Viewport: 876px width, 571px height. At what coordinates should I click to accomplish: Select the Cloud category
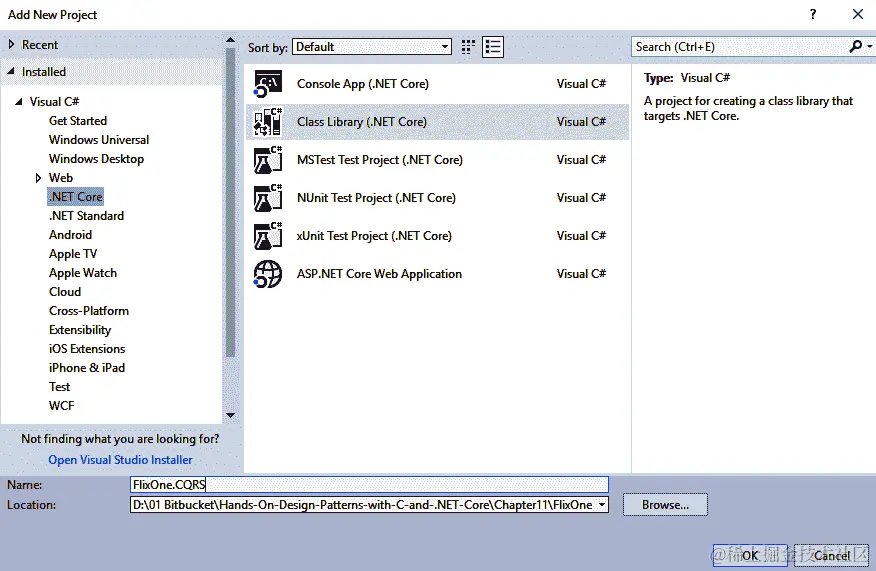click(x=65, y=292)
